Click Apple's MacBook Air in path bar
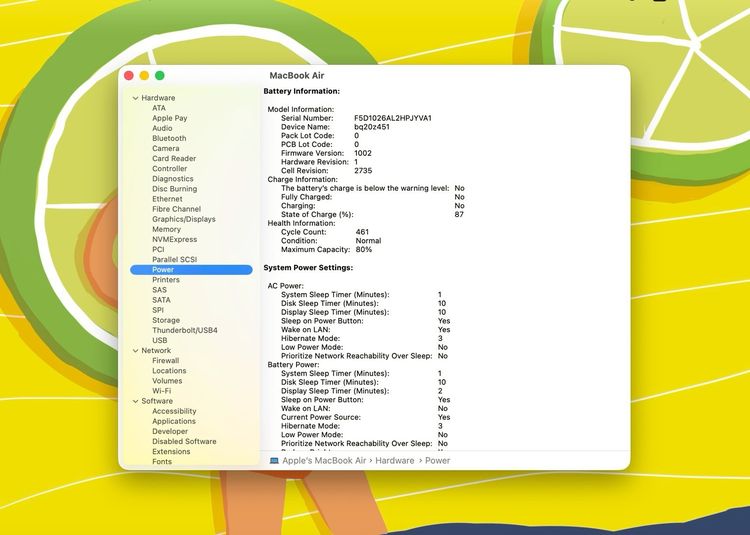The height and width of the screenshot is (535, 750). (x=324, y=461)
